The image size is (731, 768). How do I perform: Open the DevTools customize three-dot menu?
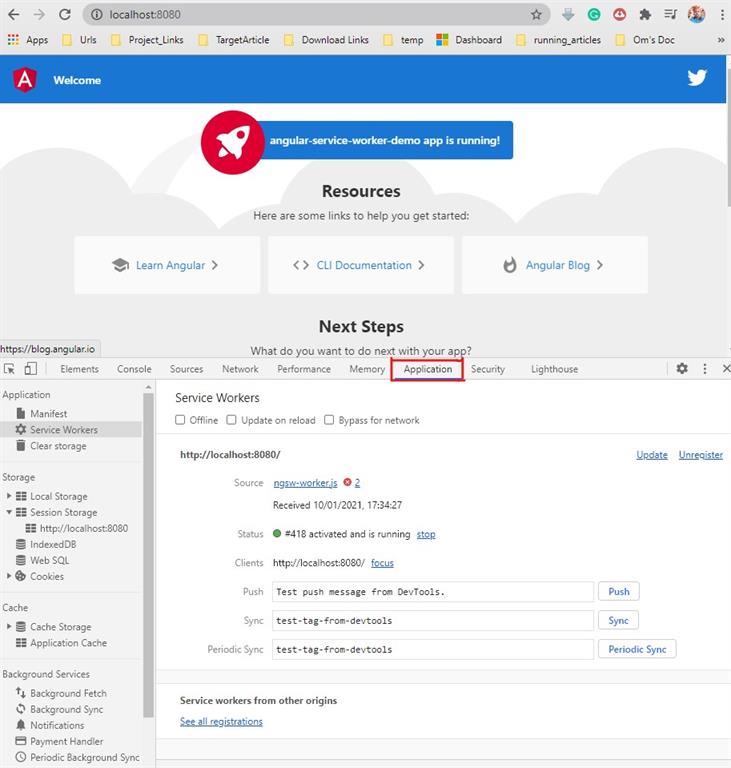(705, 368)
